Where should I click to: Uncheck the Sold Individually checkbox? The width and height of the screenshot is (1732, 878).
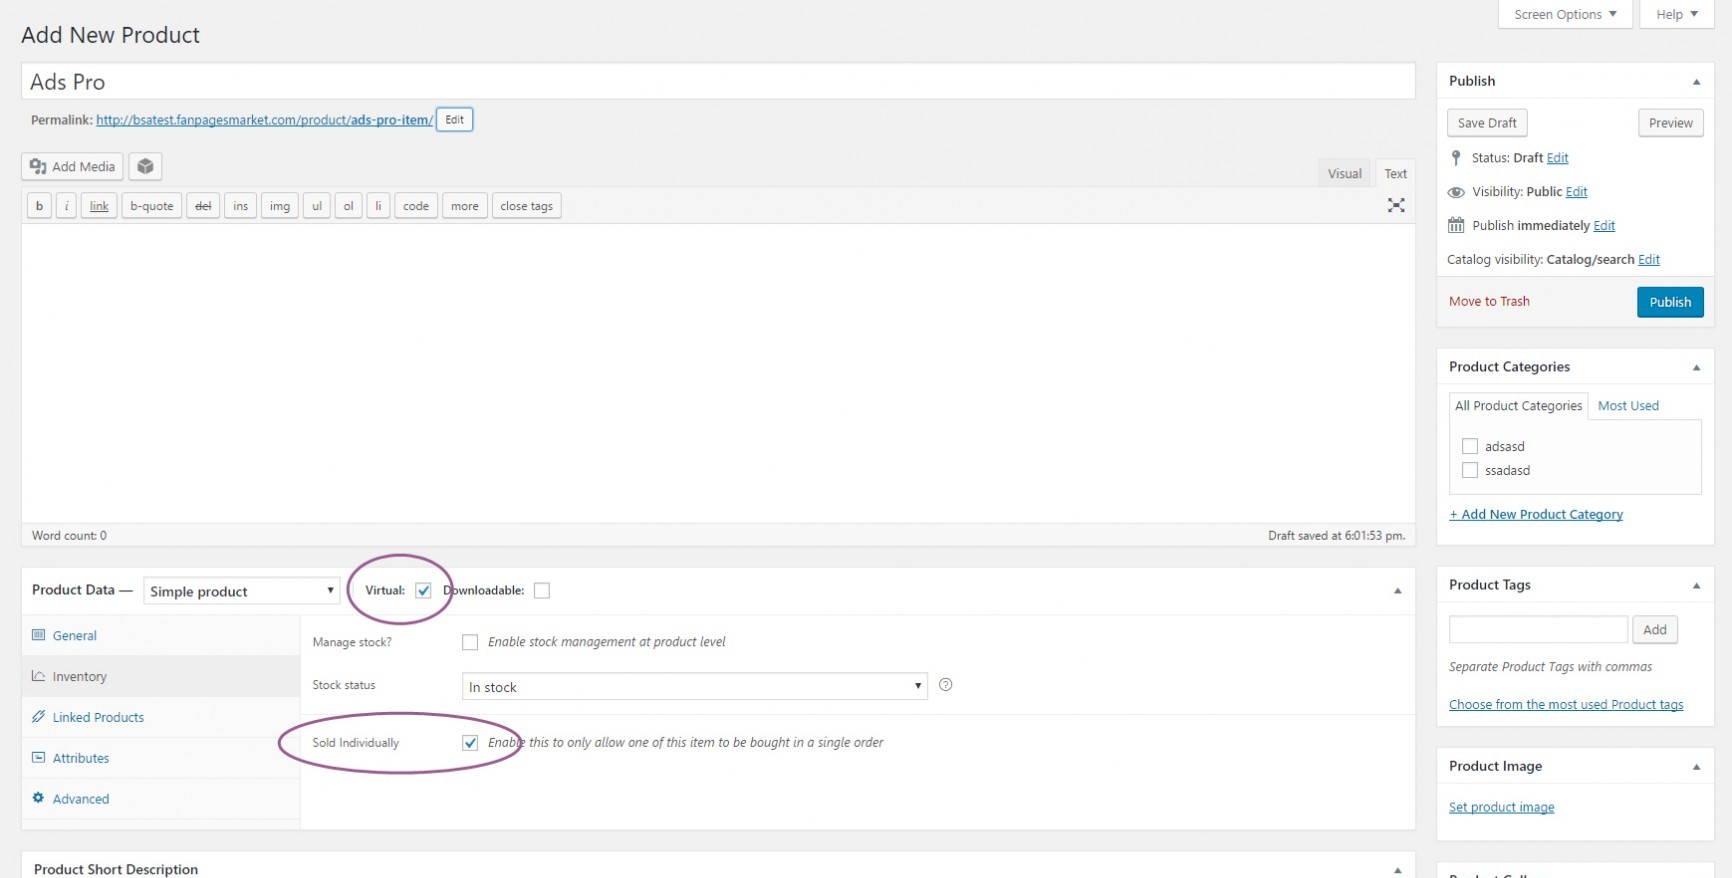click(x=470, y=742)
